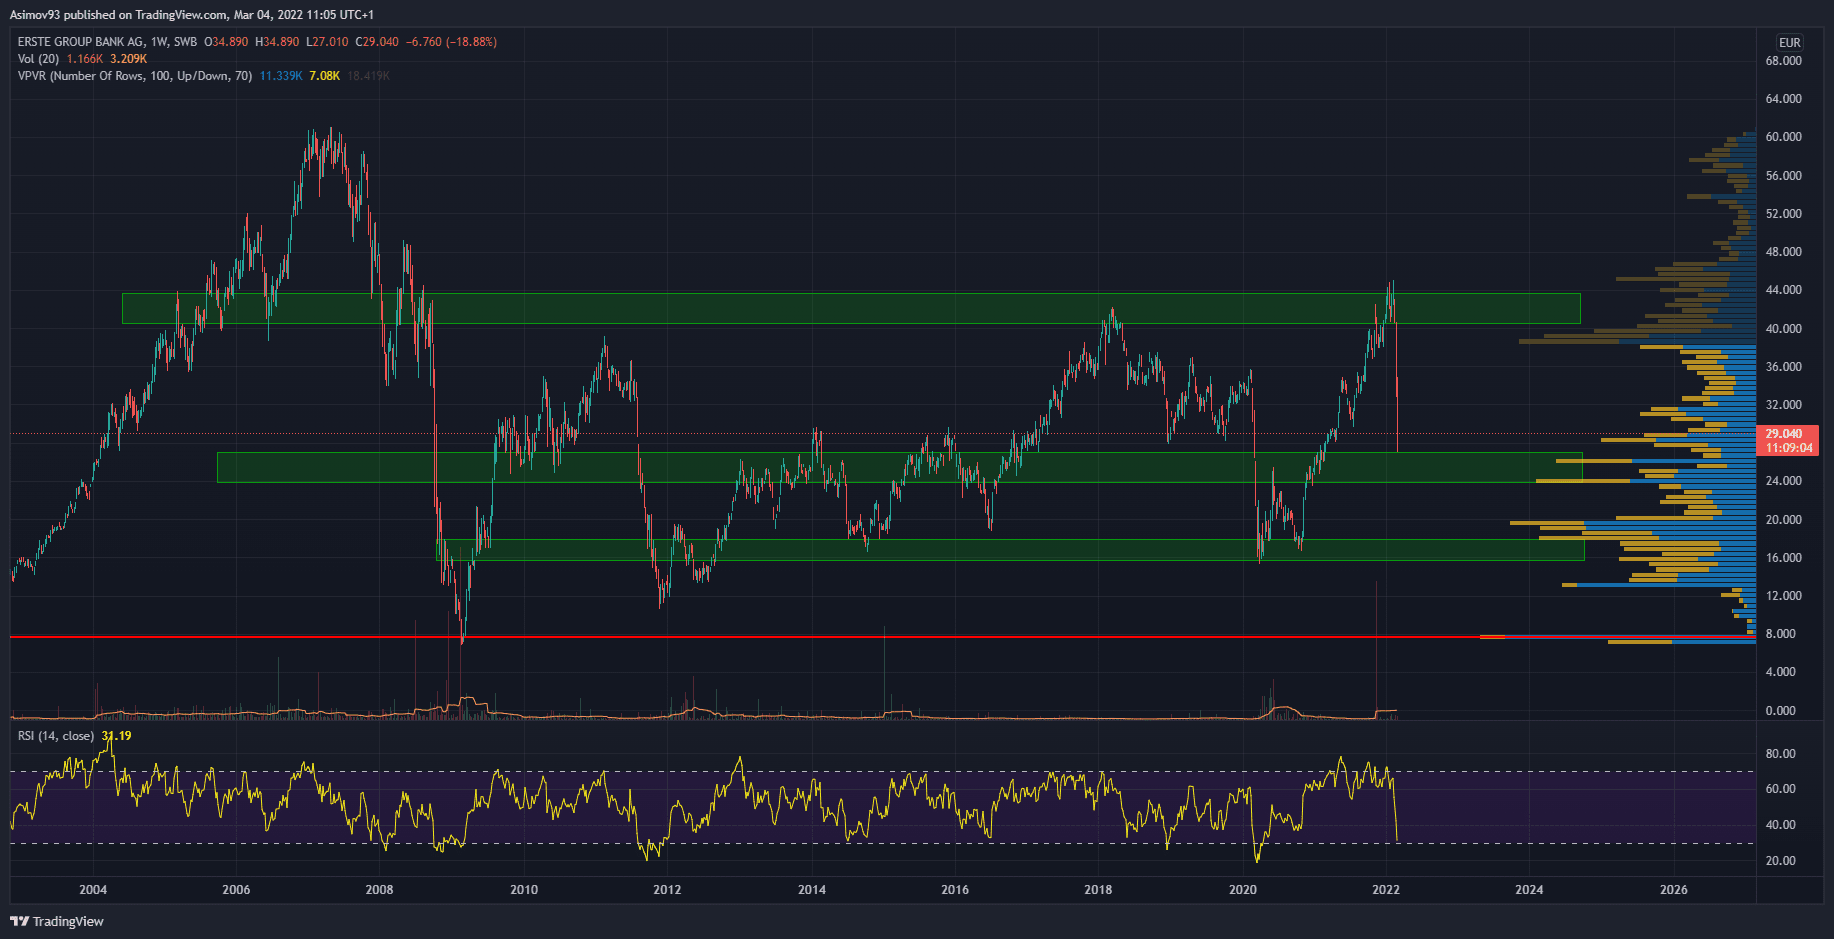
Task: Click the ERSTE GROUP BANK AG symbol title
Action: [80, 42]
